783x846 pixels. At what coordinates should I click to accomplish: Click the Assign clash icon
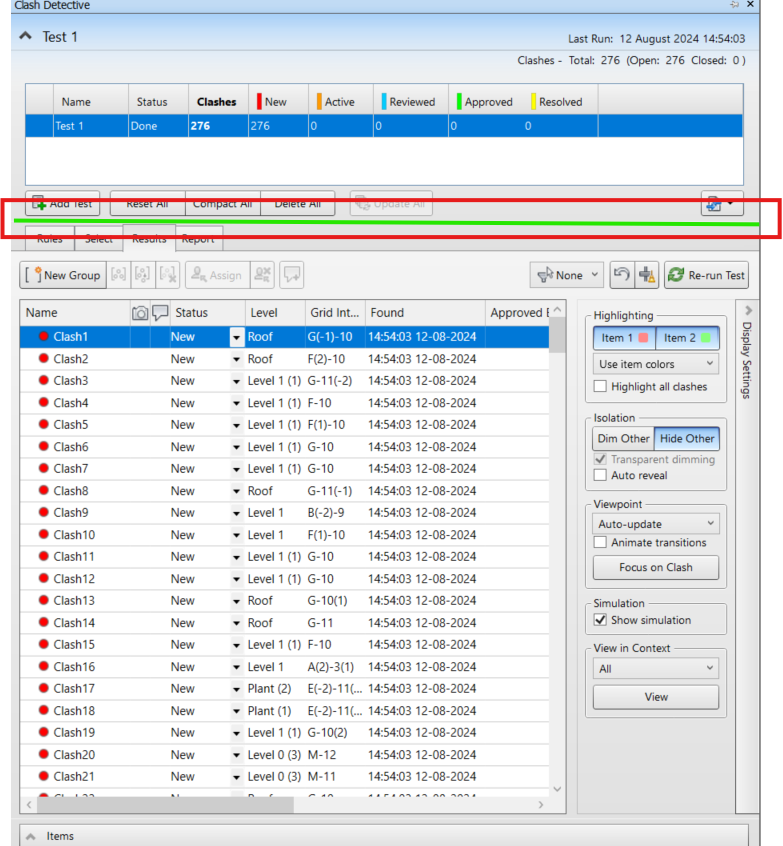pos(217,275)
